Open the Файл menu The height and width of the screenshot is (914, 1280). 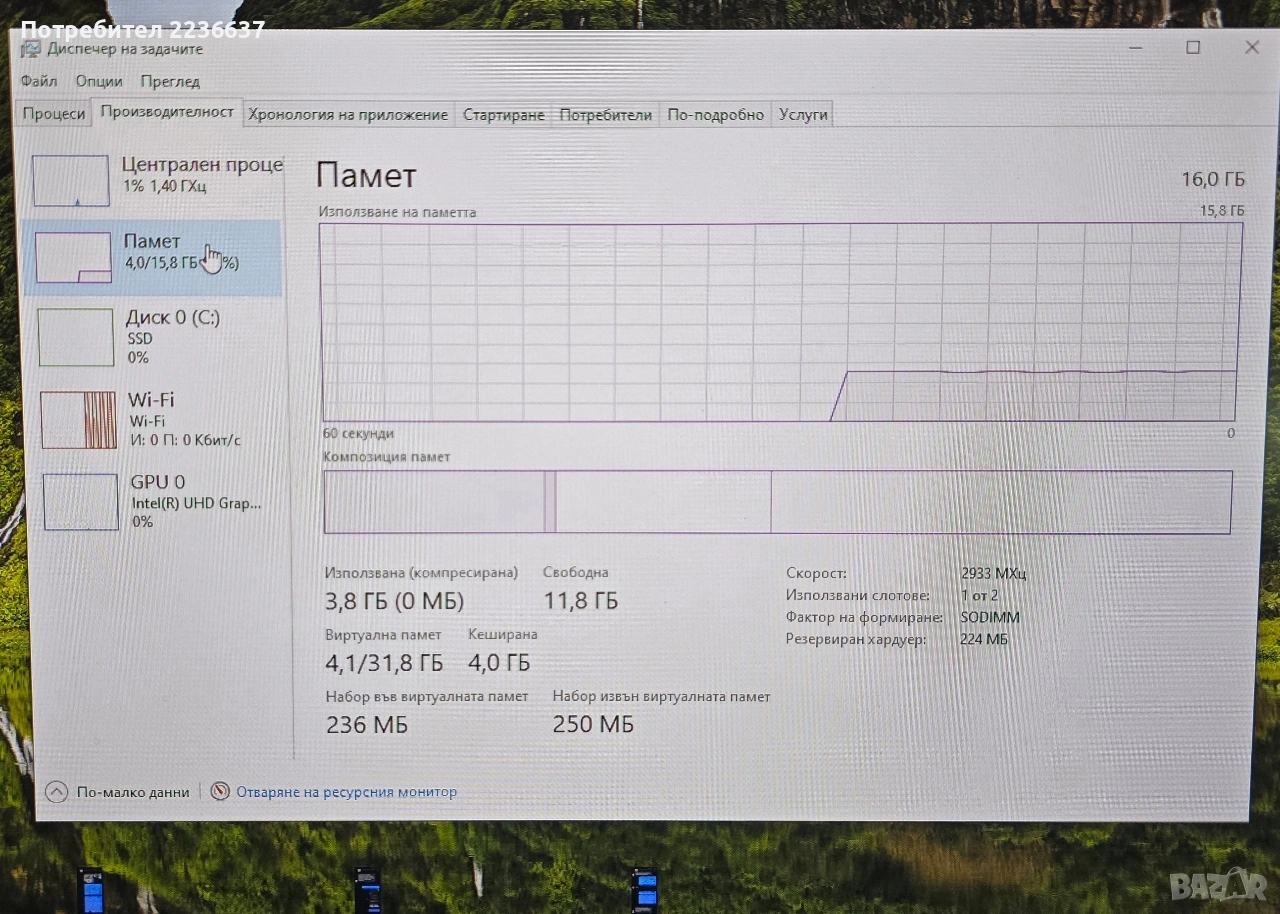(x=39, y=81)
